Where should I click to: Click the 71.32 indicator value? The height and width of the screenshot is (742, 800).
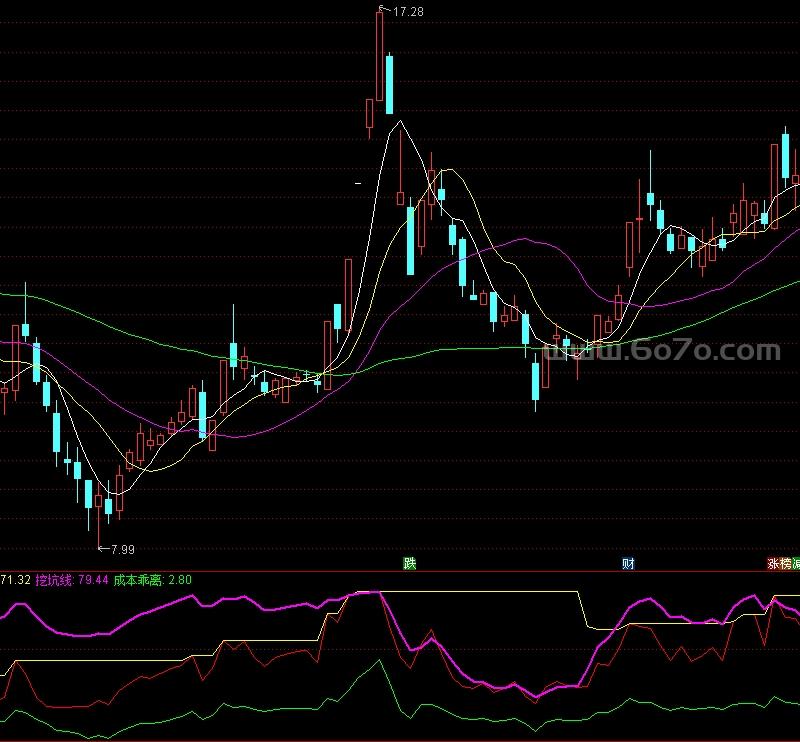[x=15, y=580]
